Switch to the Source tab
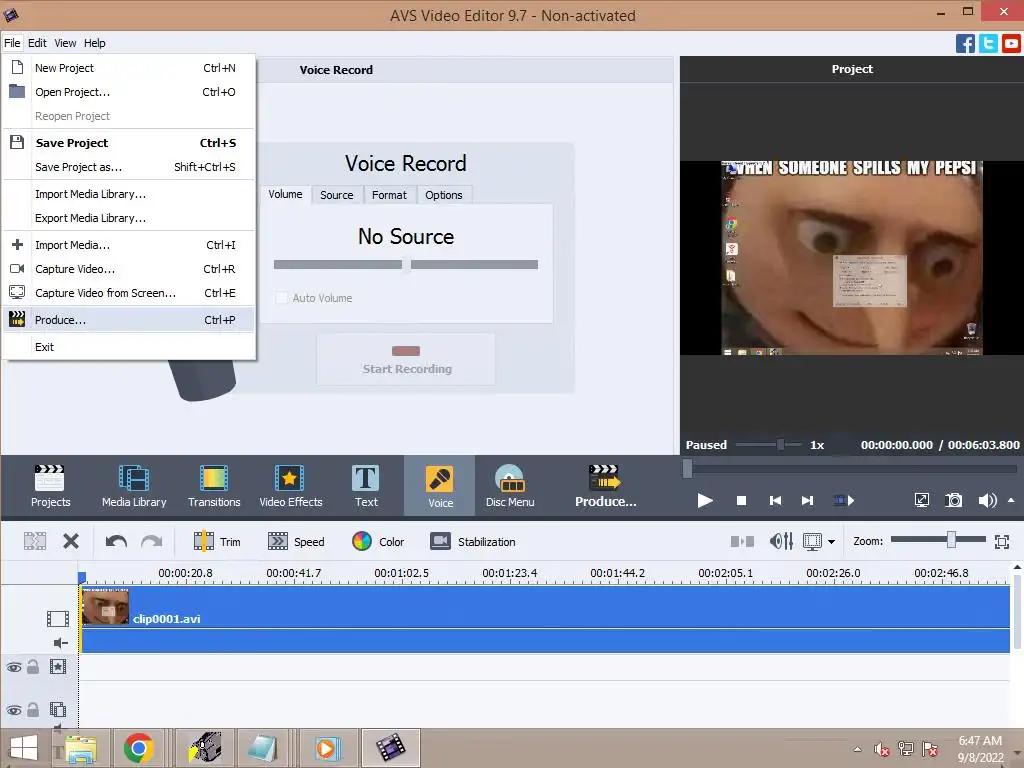 (x=336, y=195)
